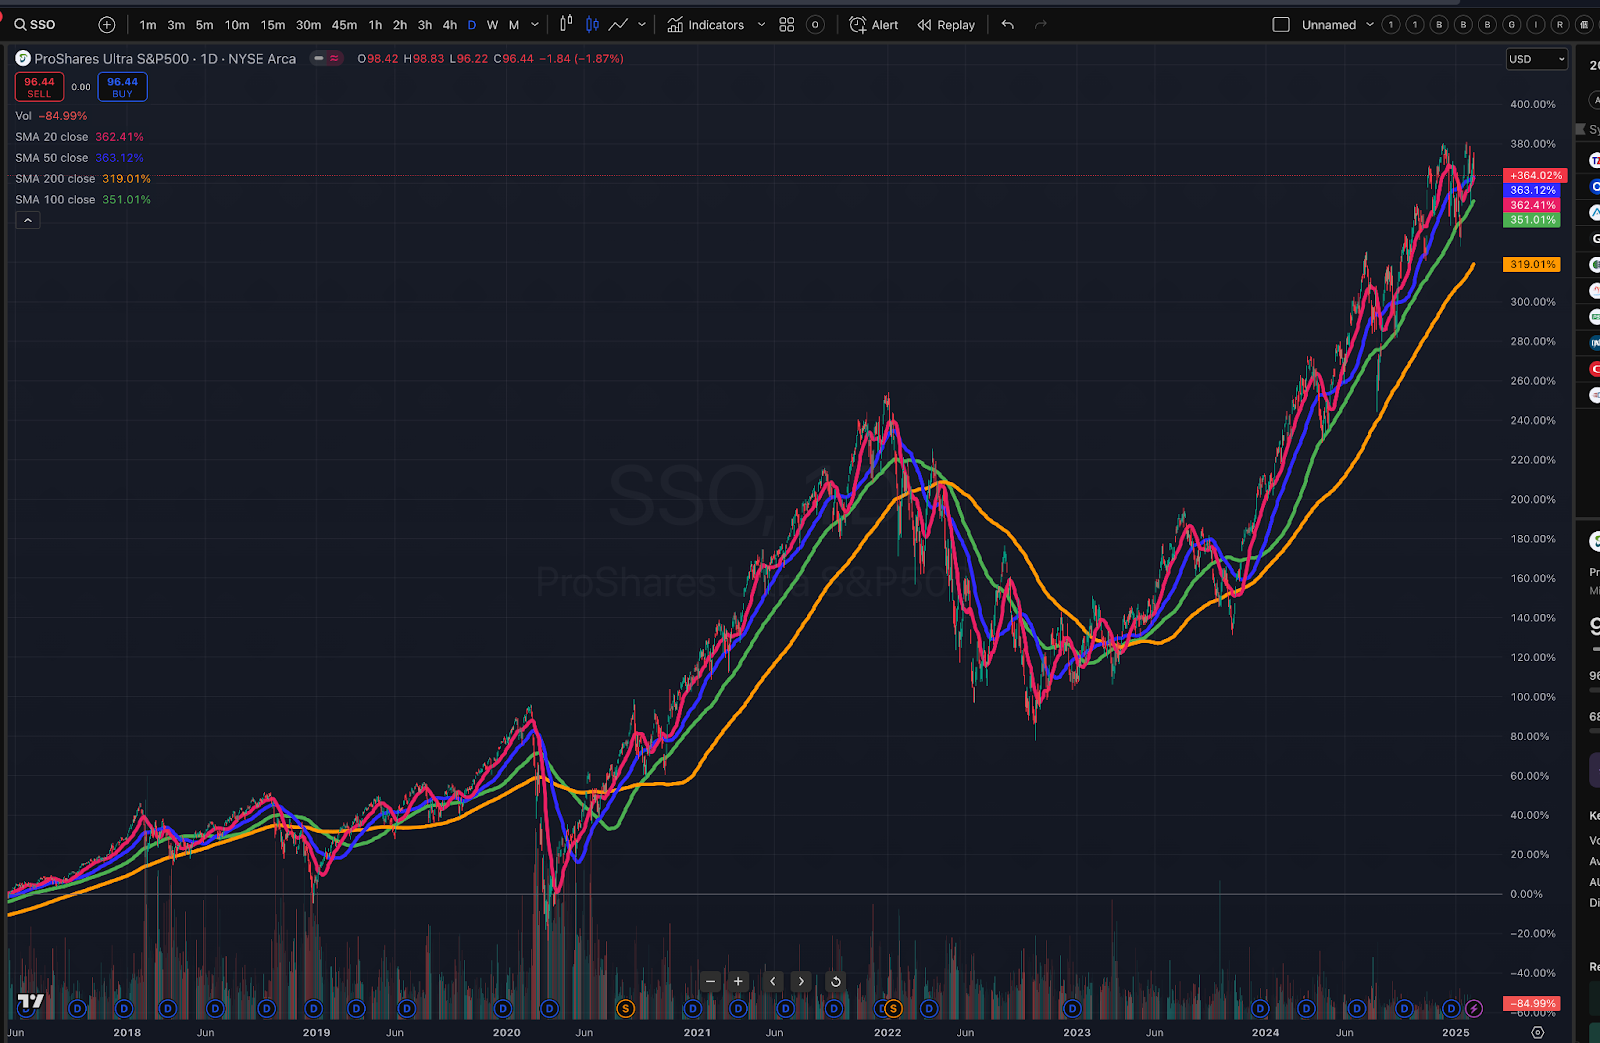The height and width of the screenshot is (1043, 1600).
Task: Select the SMA 200 close legend
Action: click(x=83, y=179)
